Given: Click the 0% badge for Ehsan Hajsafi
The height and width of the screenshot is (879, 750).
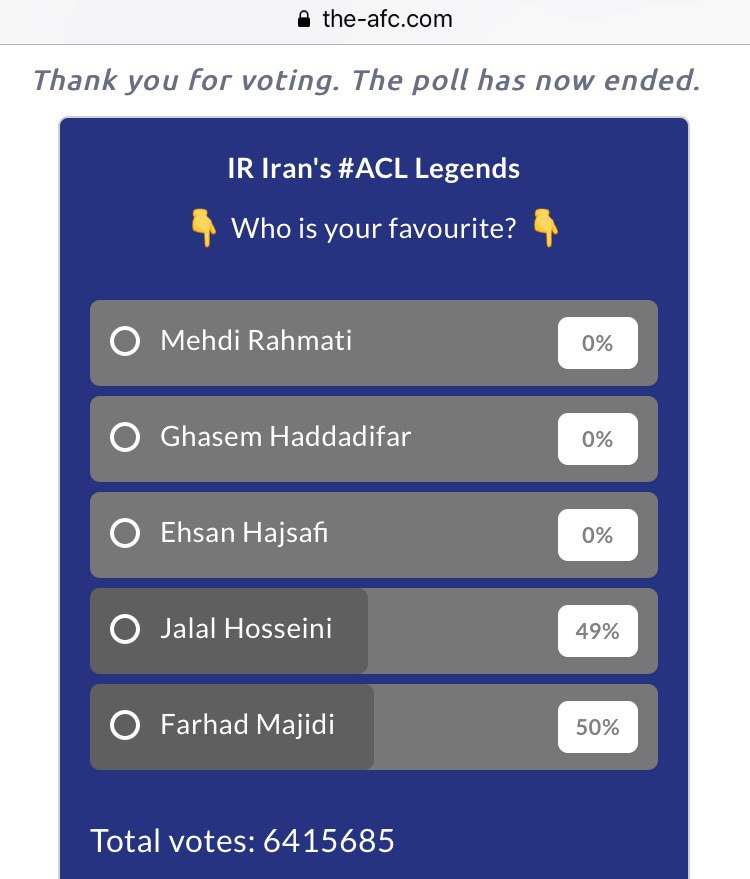Looking at the screenshot, I should point(597,535).
